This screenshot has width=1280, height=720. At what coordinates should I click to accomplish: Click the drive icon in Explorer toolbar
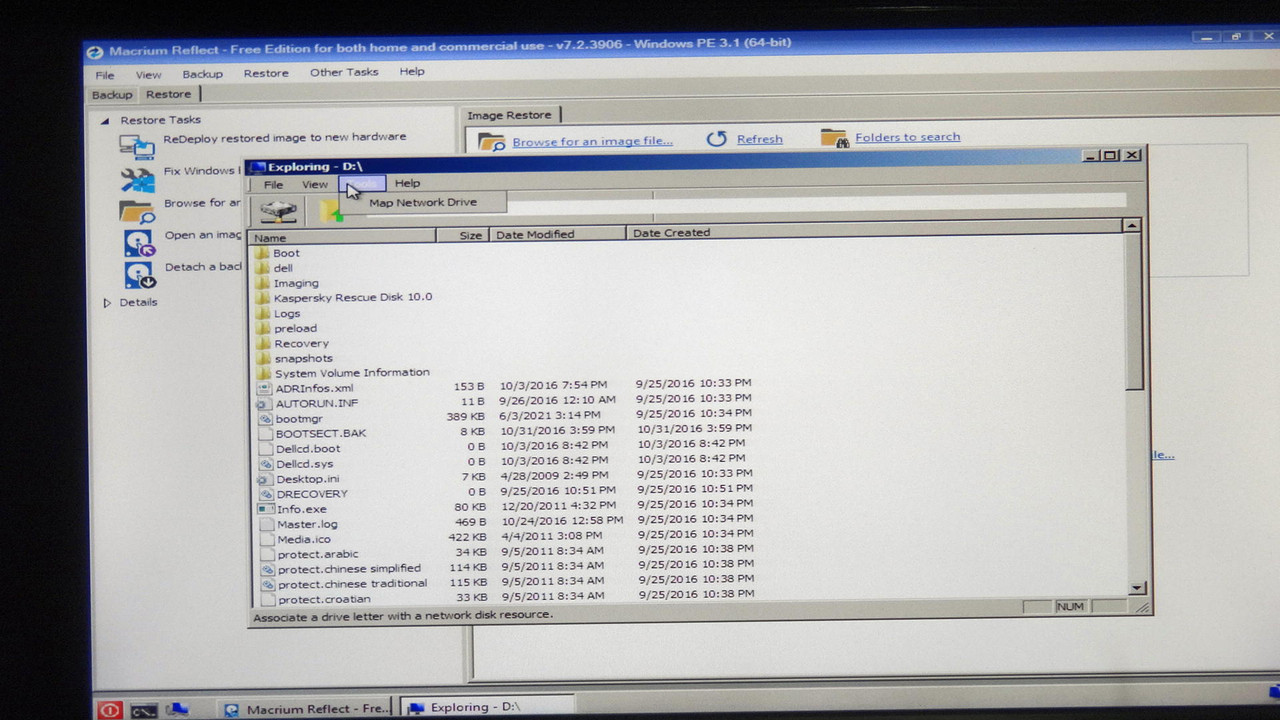tap(278, 210)
